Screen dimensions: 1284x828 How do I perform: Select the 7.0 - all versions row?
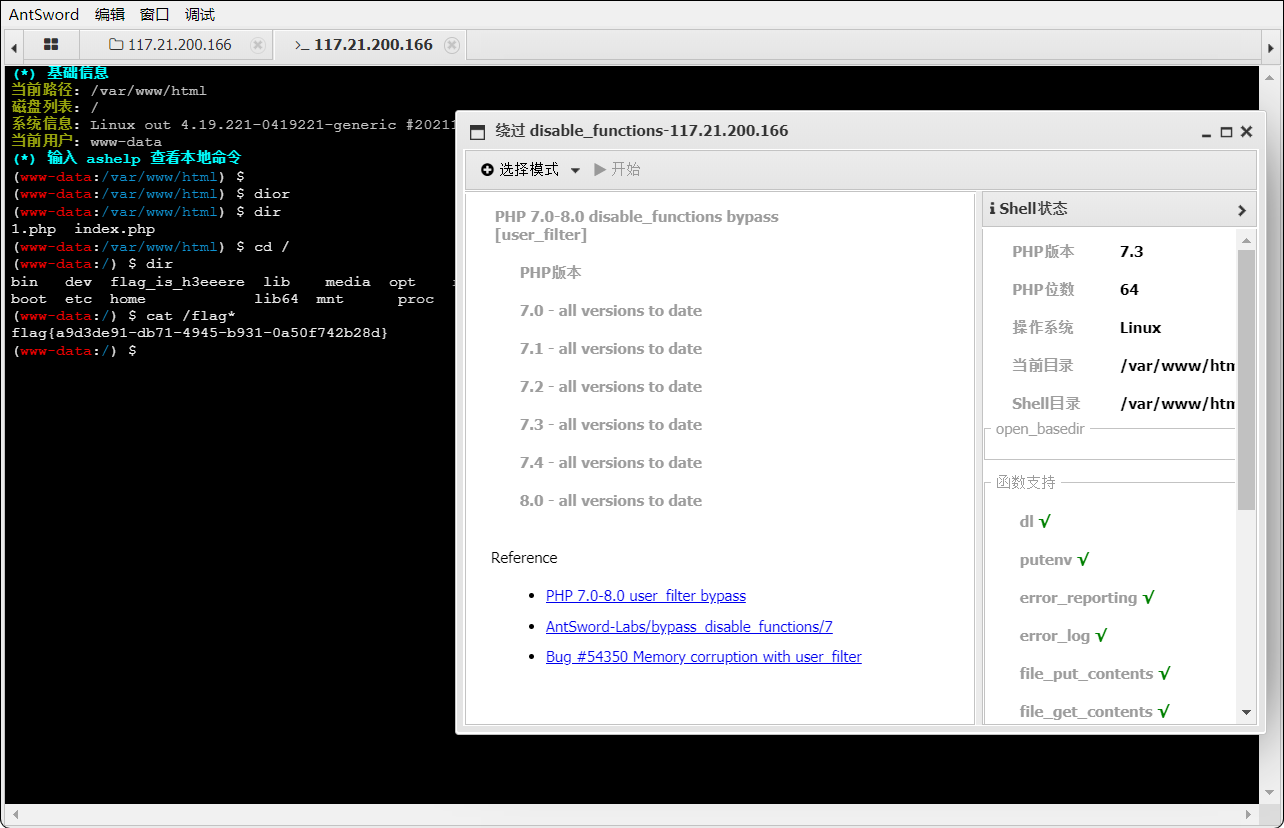[611, 311]
